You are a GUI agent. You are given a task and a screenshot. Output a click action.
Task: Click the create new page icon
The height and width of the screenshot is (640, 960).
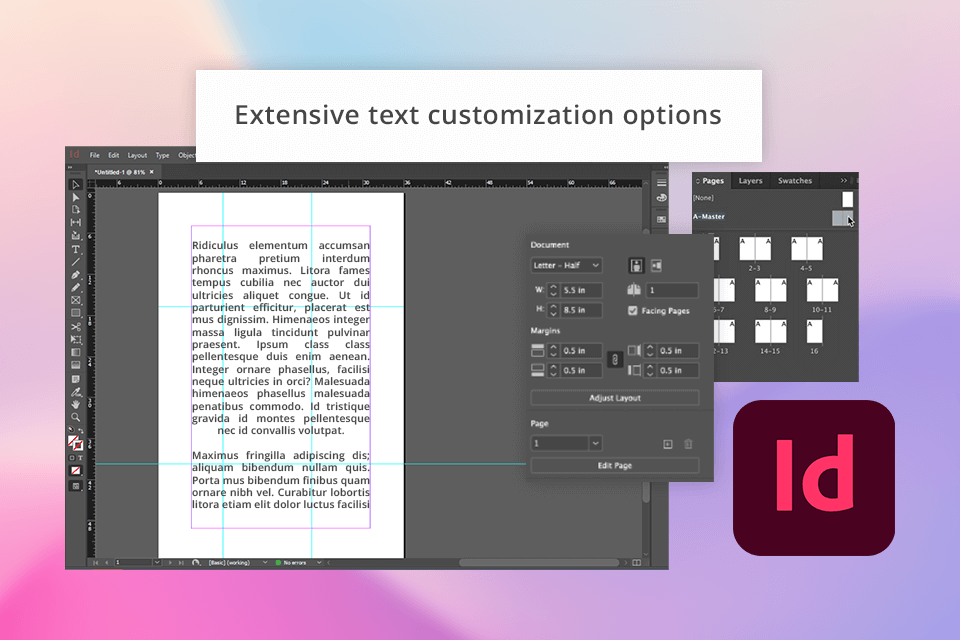tap(668, 444)
